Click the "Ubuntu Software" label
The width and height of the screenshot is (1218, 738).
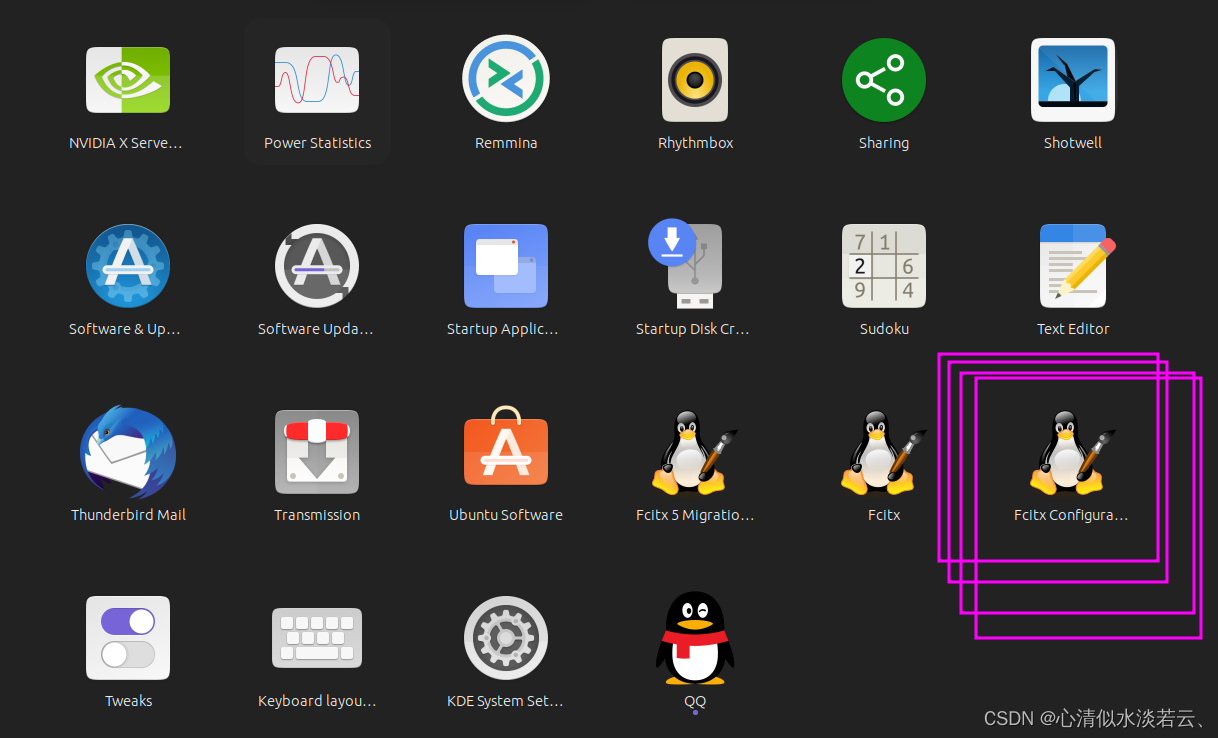506,515
